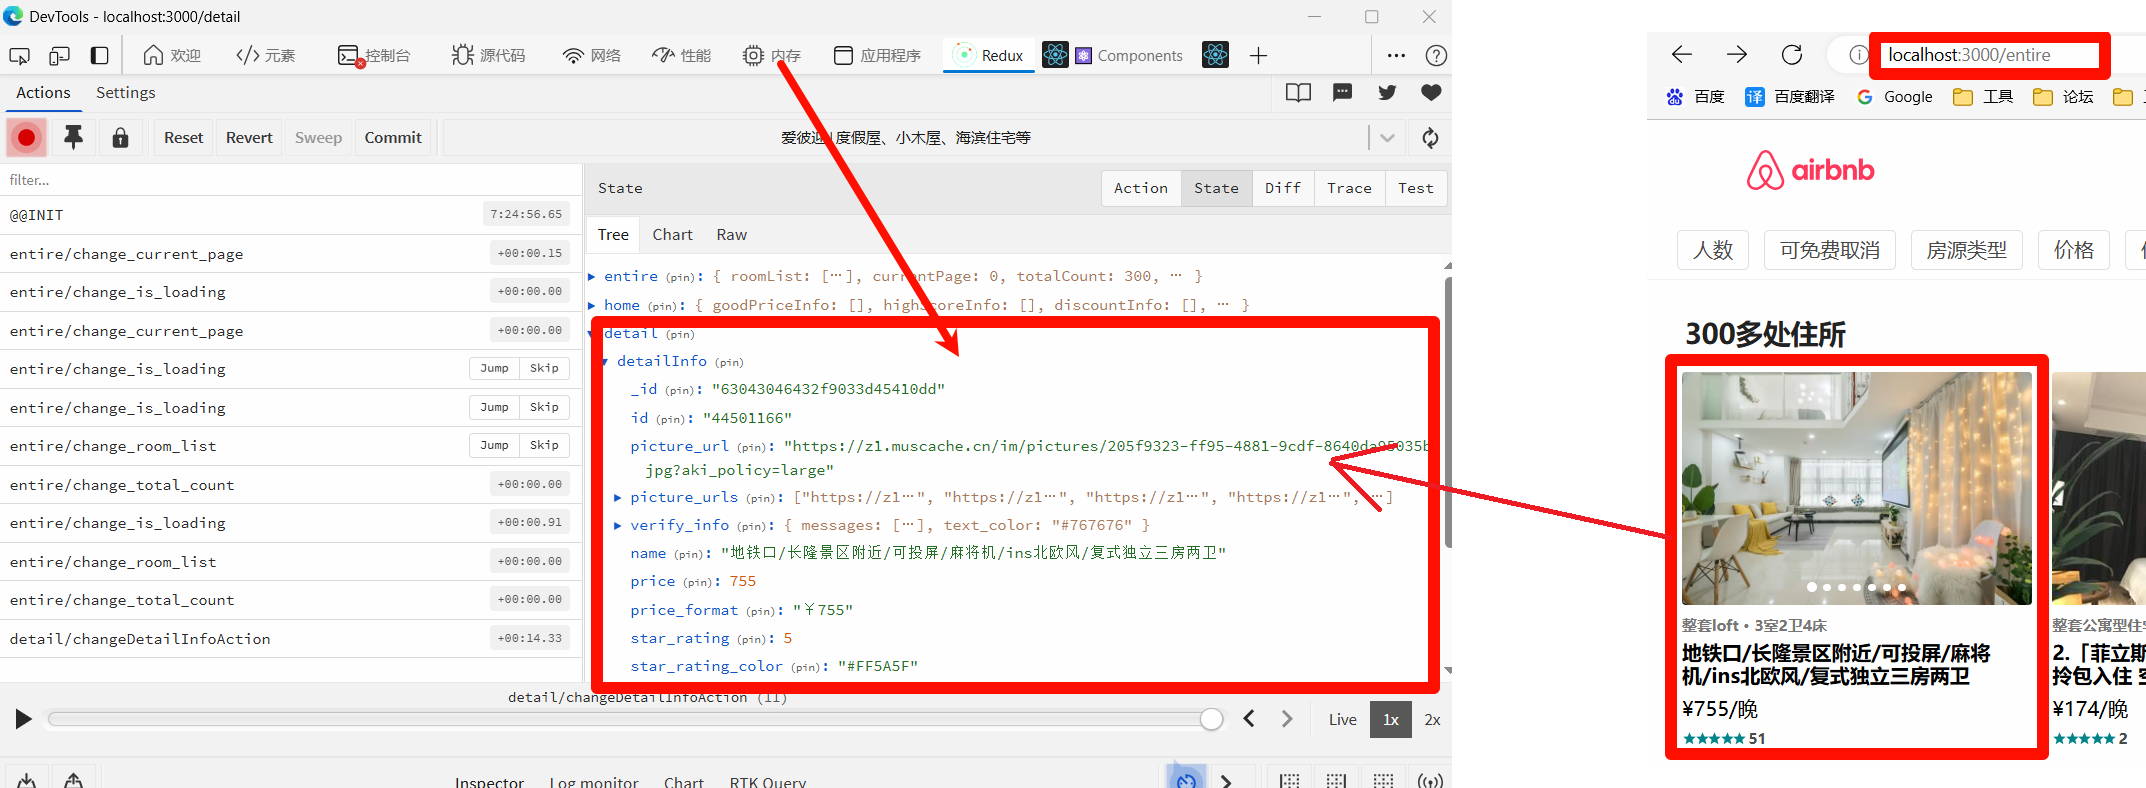Toggle the lock changes padlock icon
Viewport: 2146px width, 788px height.
[x=120, y=138]
